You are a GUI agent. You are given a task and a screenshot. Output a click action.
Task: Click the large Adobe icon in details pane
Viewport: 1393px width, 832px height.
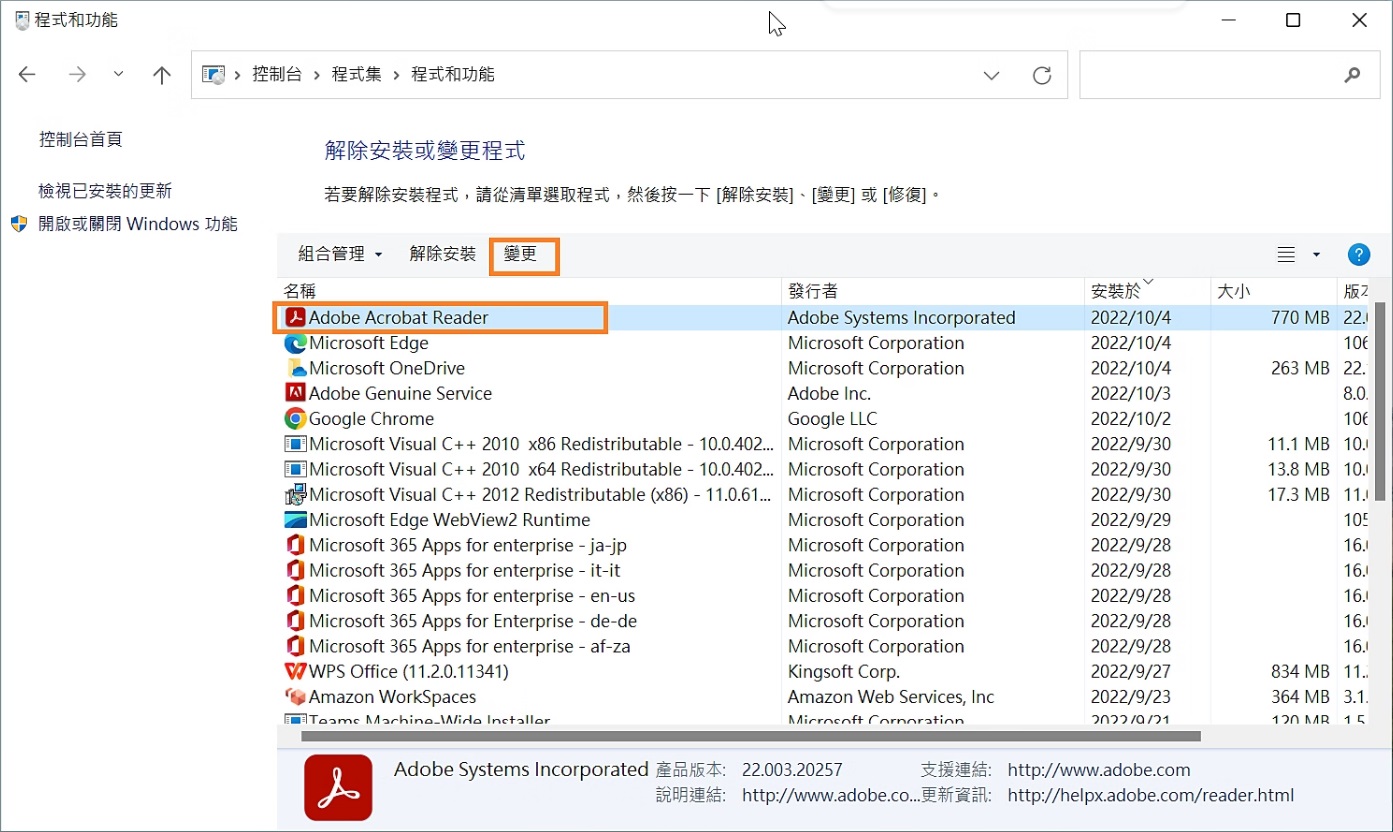(x=338, y=787)
